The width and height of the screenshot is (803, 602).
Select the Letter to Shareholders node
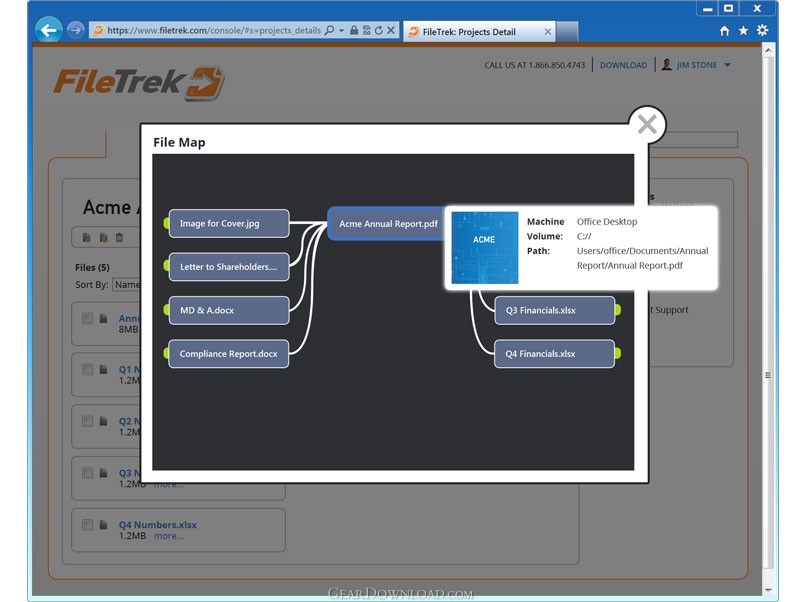pos(229,267)
